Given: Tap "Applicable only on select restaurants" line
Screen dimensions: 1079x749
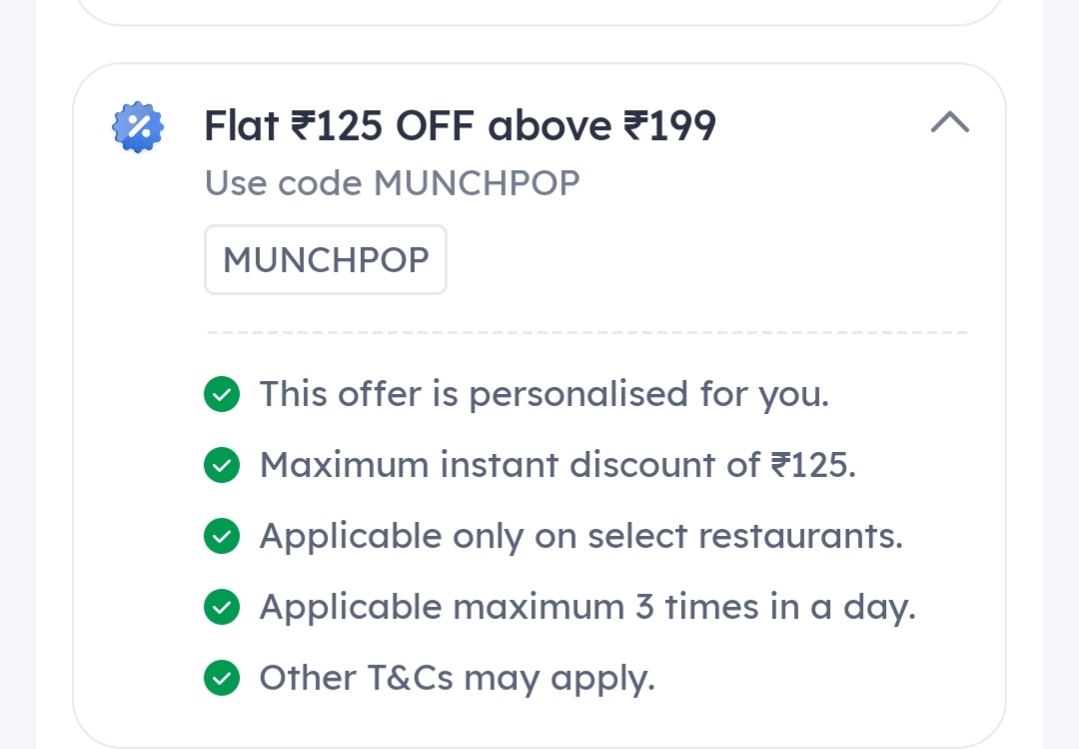Looking at the screenshot, I should 581,536.
